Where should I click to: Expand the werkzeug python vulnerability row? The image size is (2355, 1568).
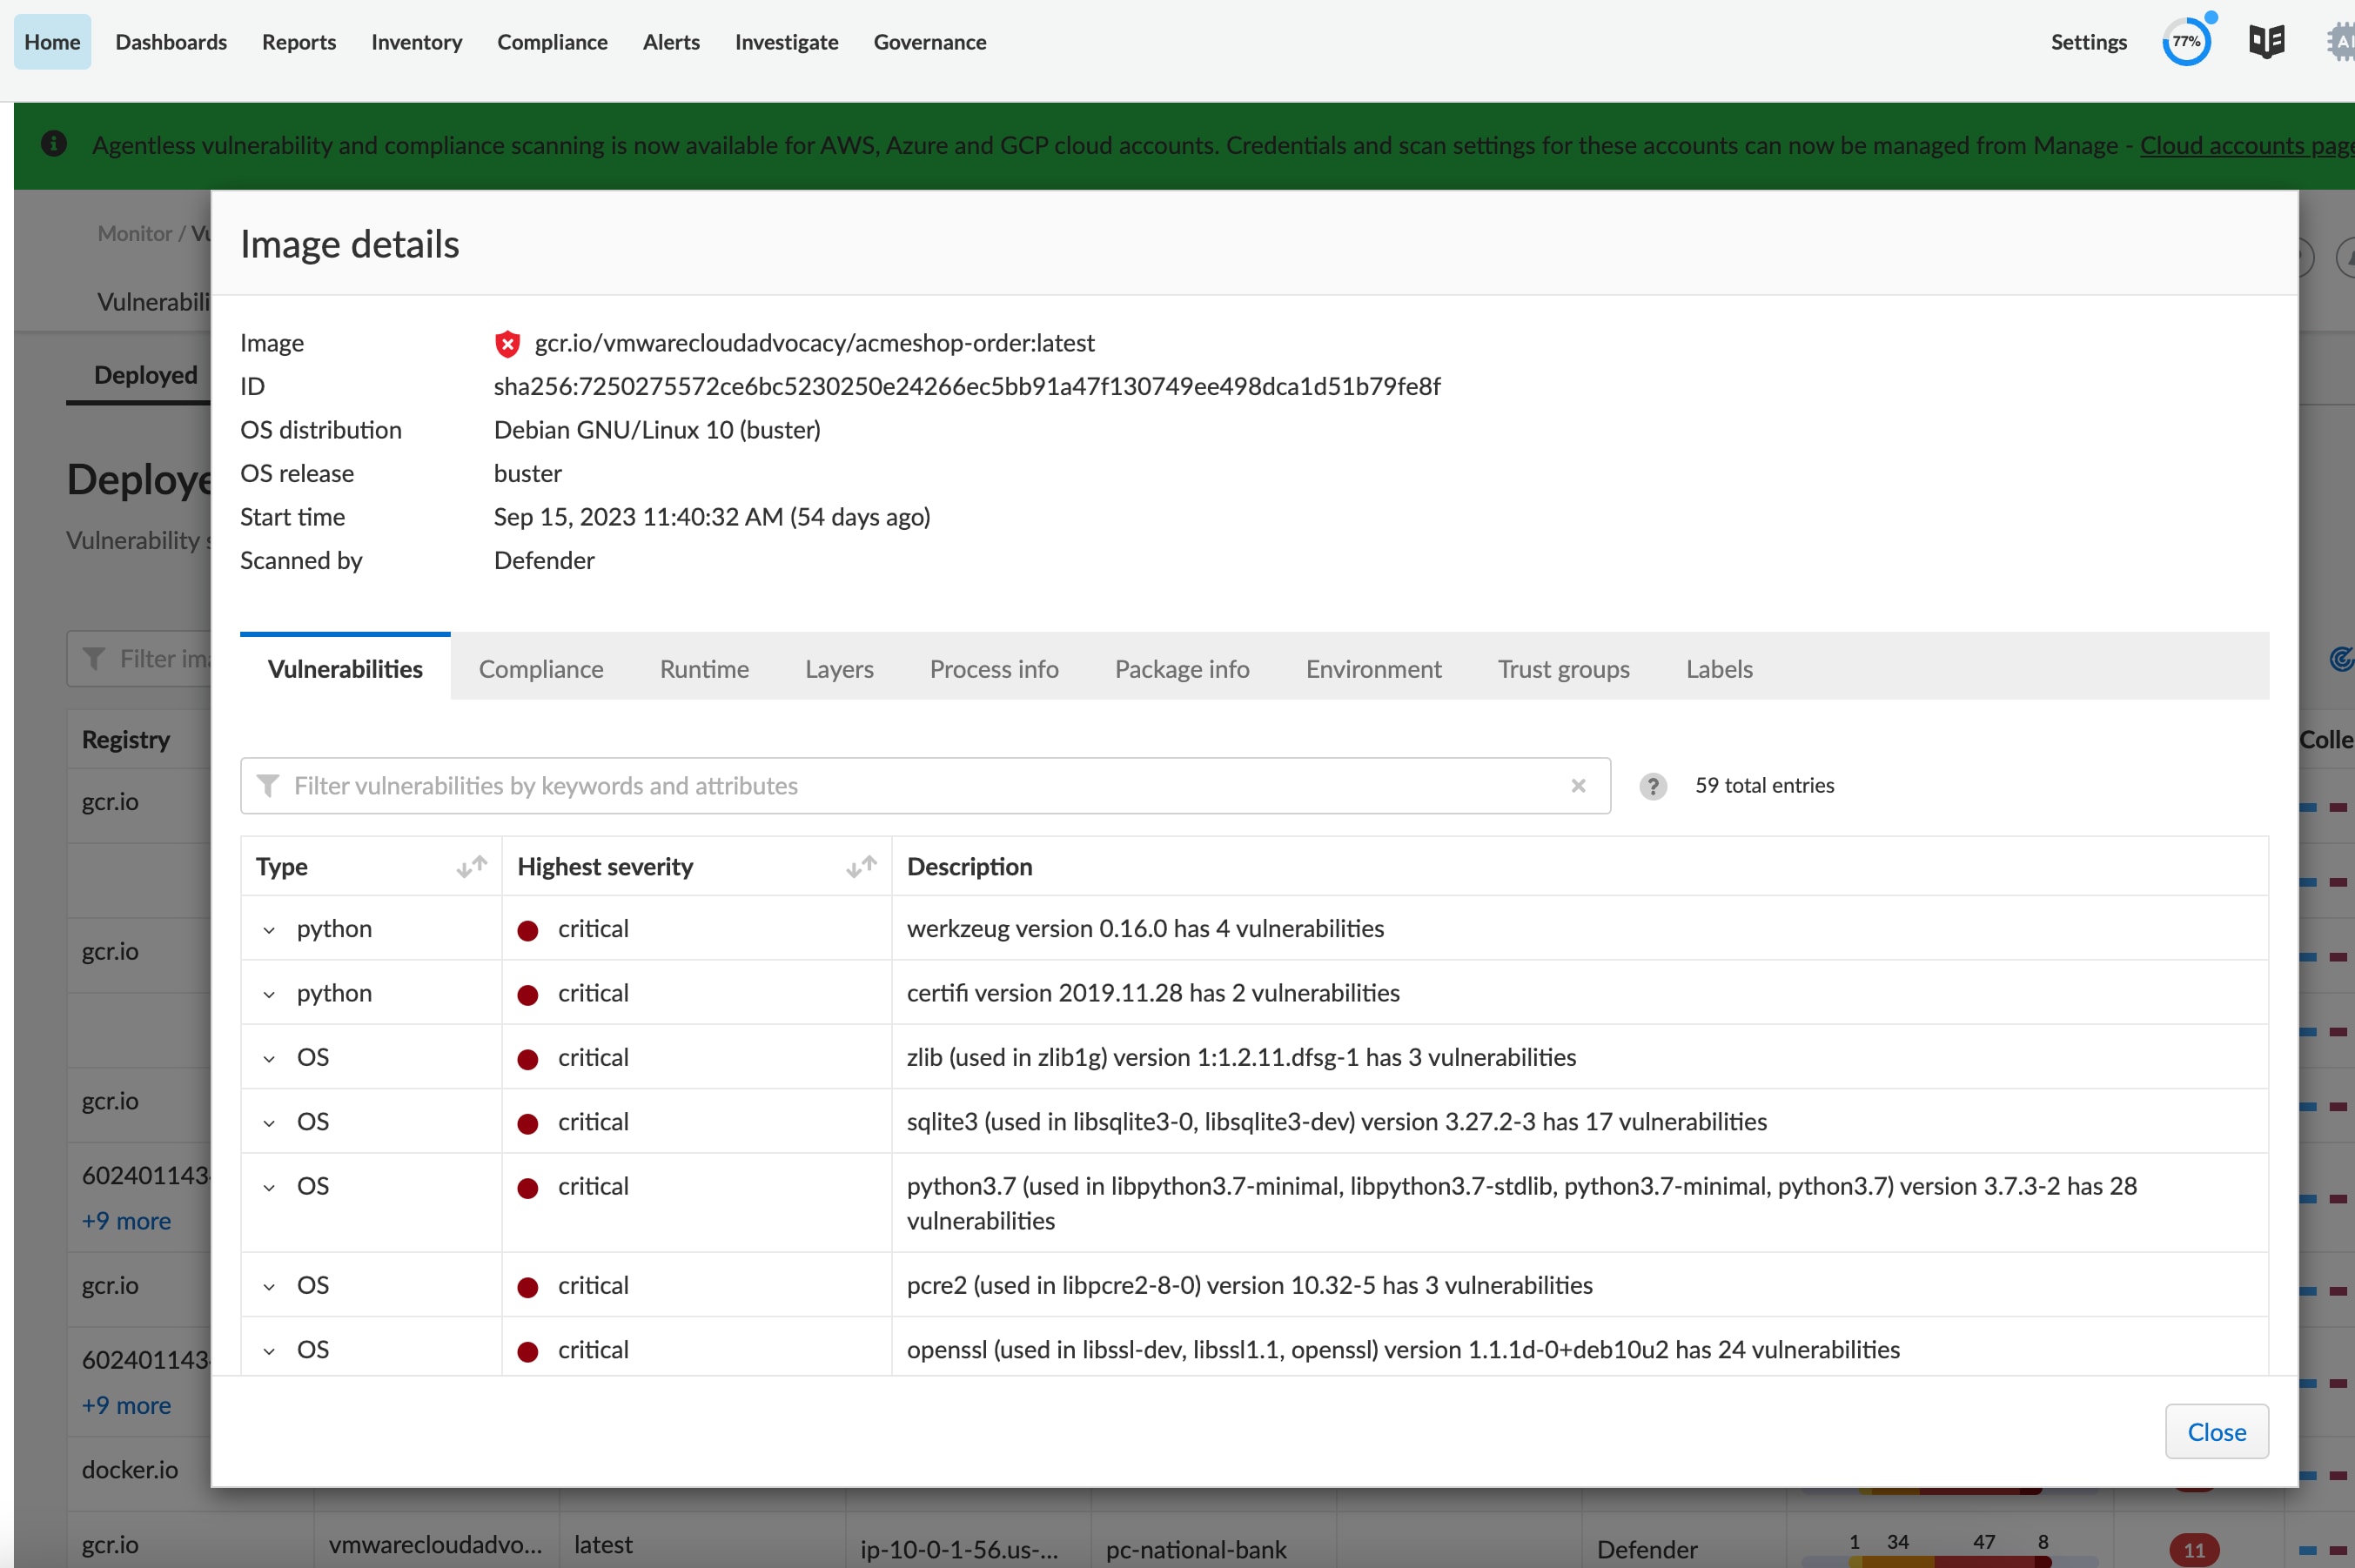coord(269,930)
